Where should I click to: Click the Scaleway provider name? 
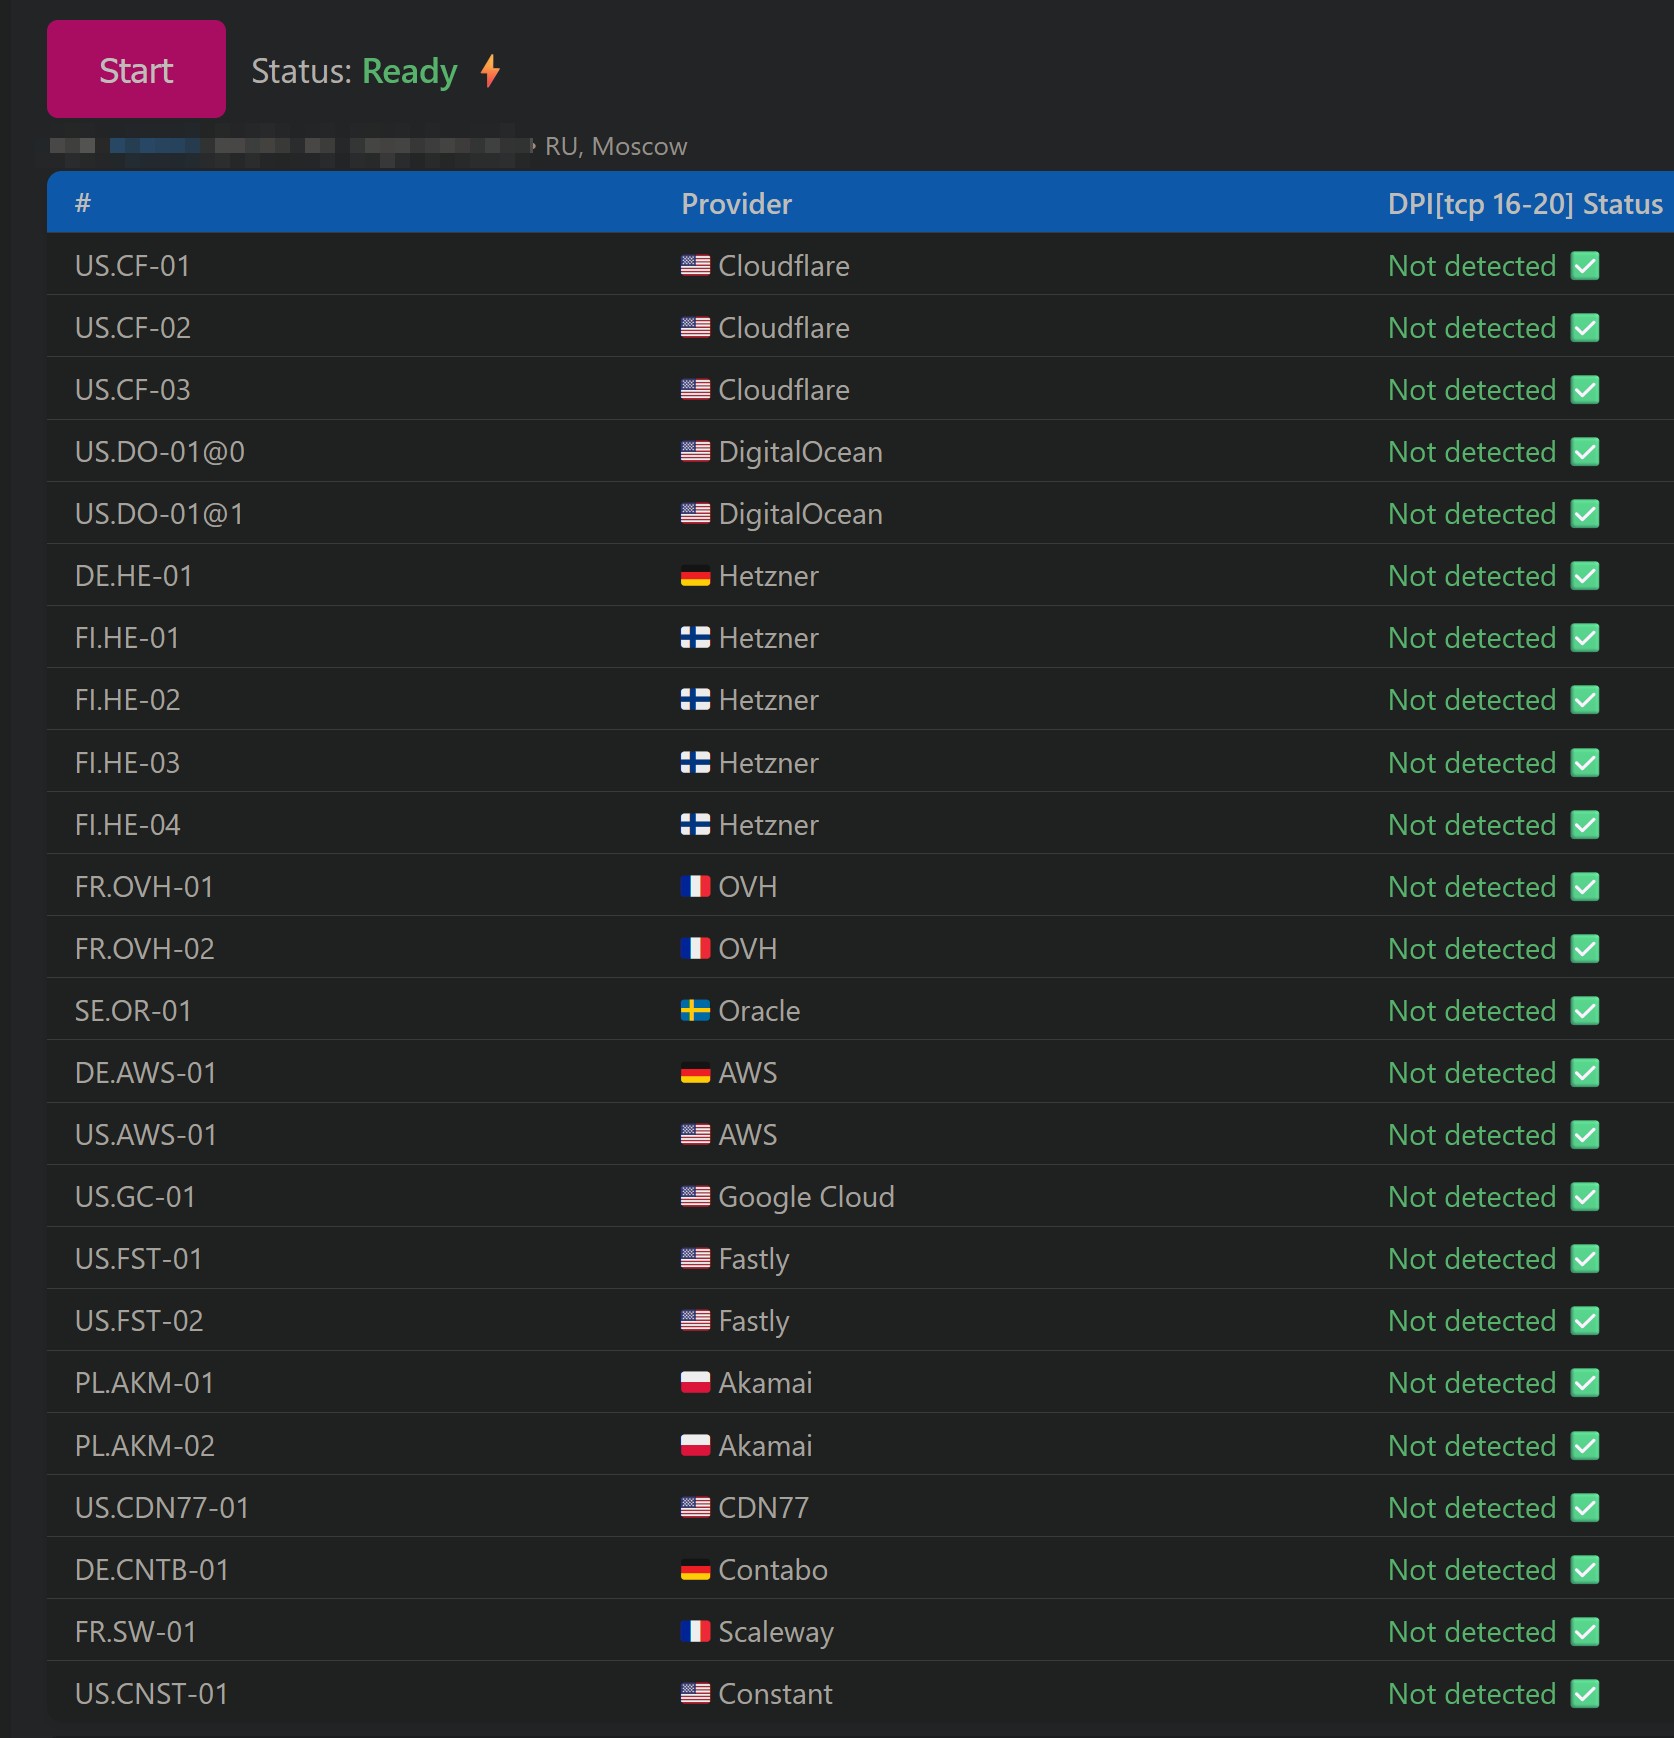pos(775,1632)
